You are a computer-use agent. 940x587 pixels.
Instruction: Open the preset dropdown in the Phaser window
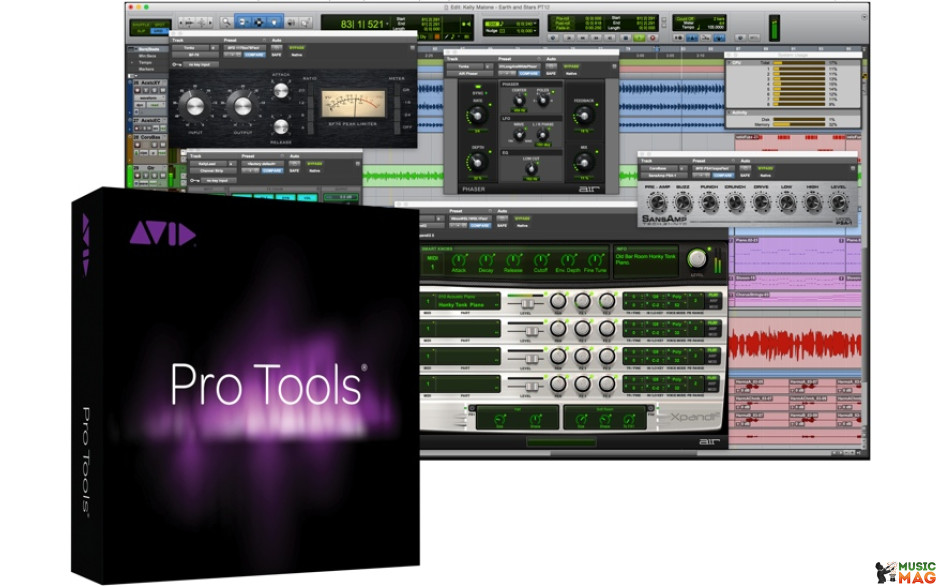pyautogui.click(x=519, y=66)
